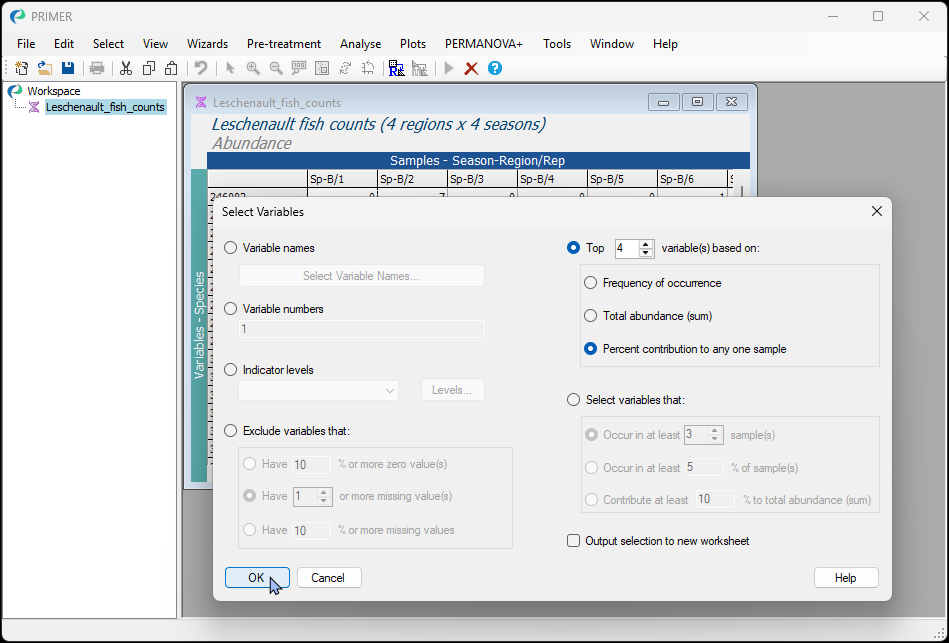Click the zoom to 100 icon

[x=299, y=68]
